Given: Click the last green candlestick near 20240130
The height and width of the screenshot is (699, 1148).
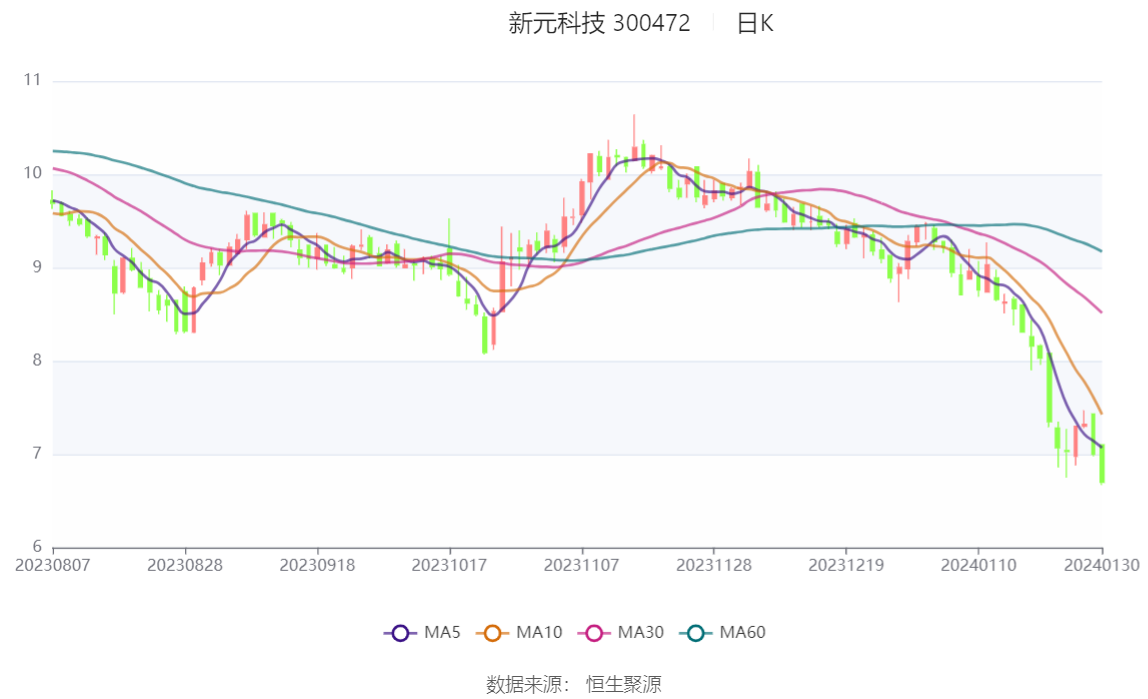Looking at the screenshot, I should click(x=1102, y=464).
